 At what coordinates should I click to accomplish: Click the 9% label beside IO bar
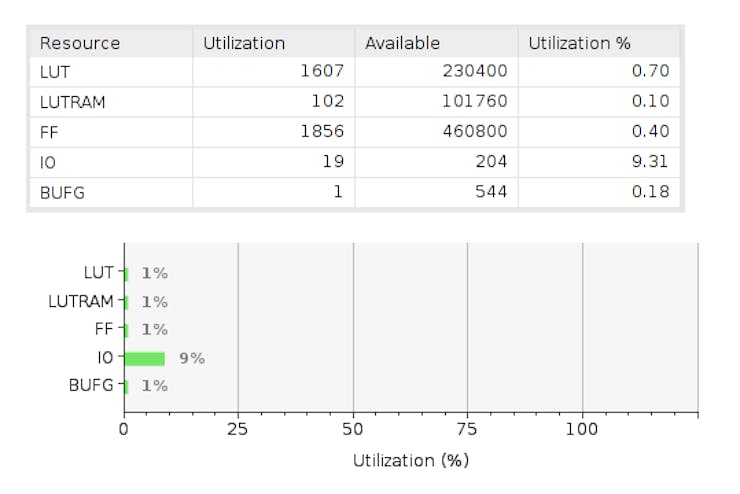(x=192, y=357)
